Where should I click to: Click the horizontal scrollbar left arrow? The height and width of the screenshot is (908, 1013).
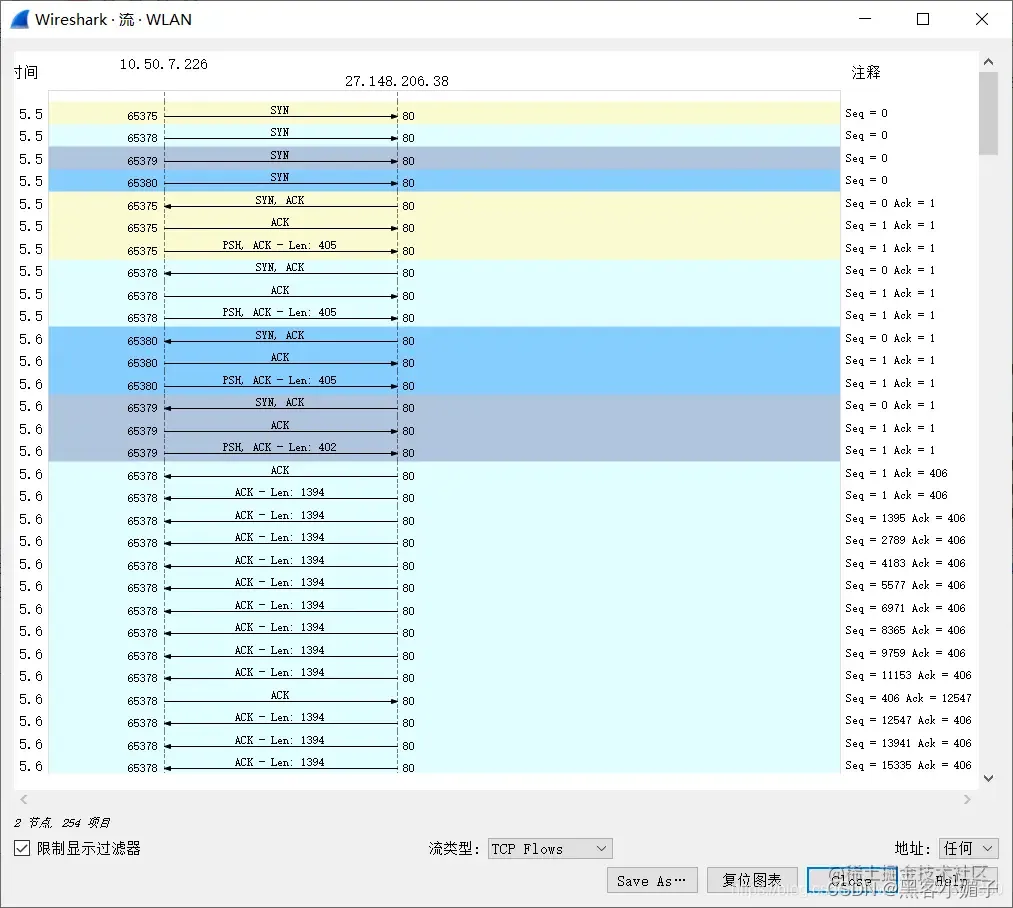(x=24, y=799)
